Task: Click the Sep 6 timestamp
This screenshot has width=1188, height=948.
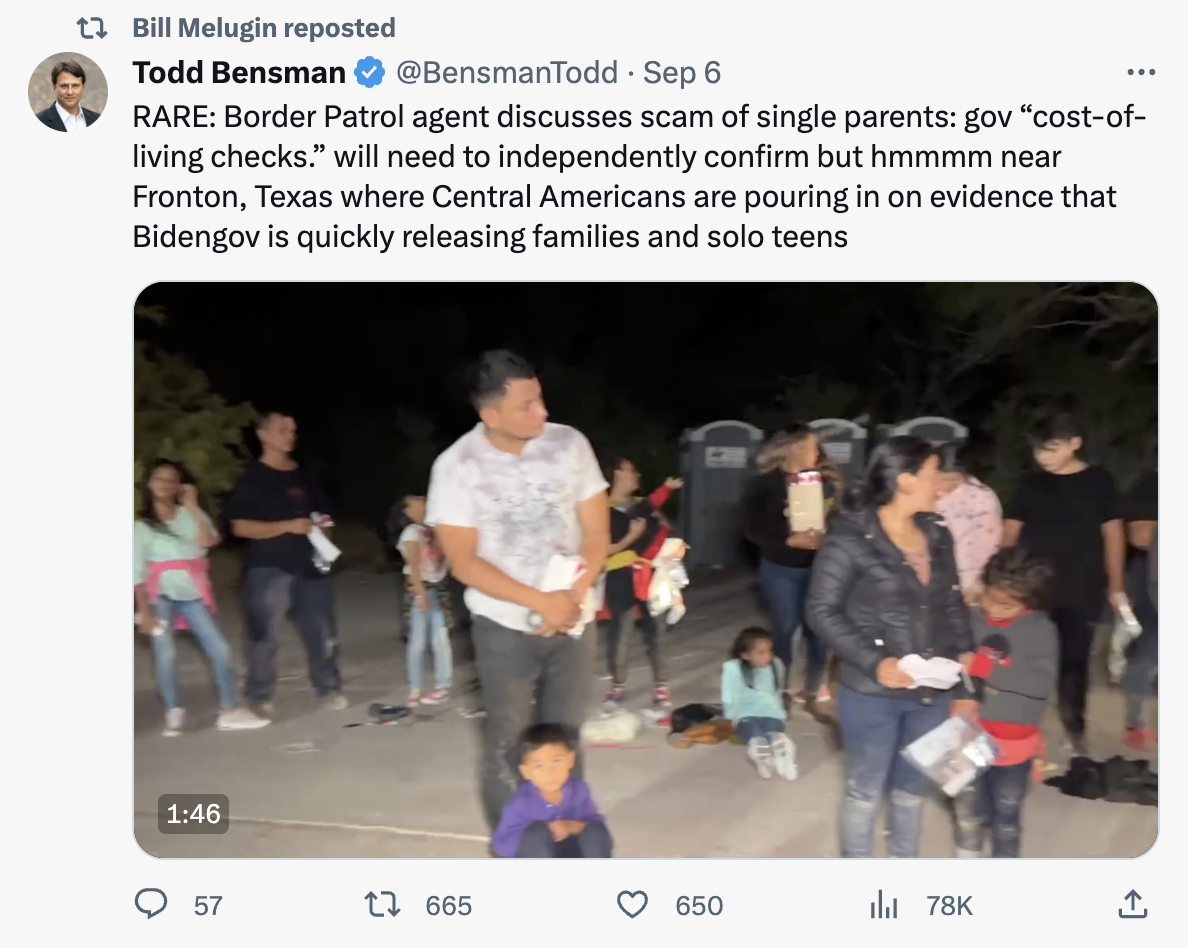Action: [x=682, y=73]
